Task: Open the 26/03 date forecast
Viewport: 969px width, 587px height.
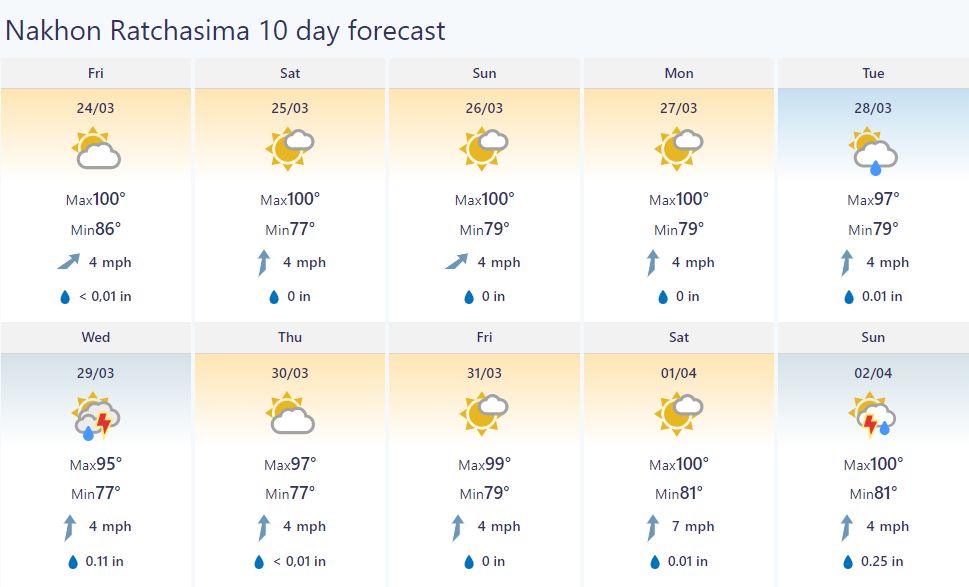Action: tap(484, 108)
